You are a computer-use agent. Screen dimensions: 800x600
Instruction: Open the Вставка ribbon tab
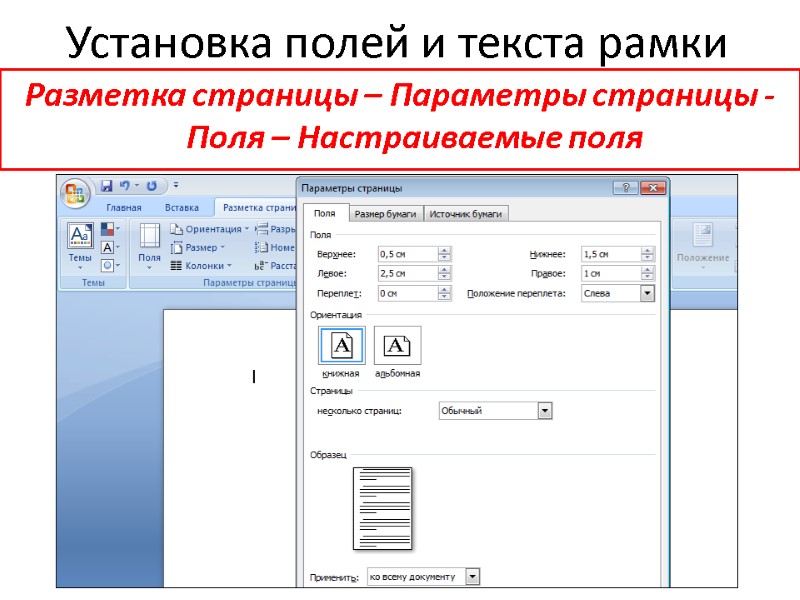[x=182, y=208]
